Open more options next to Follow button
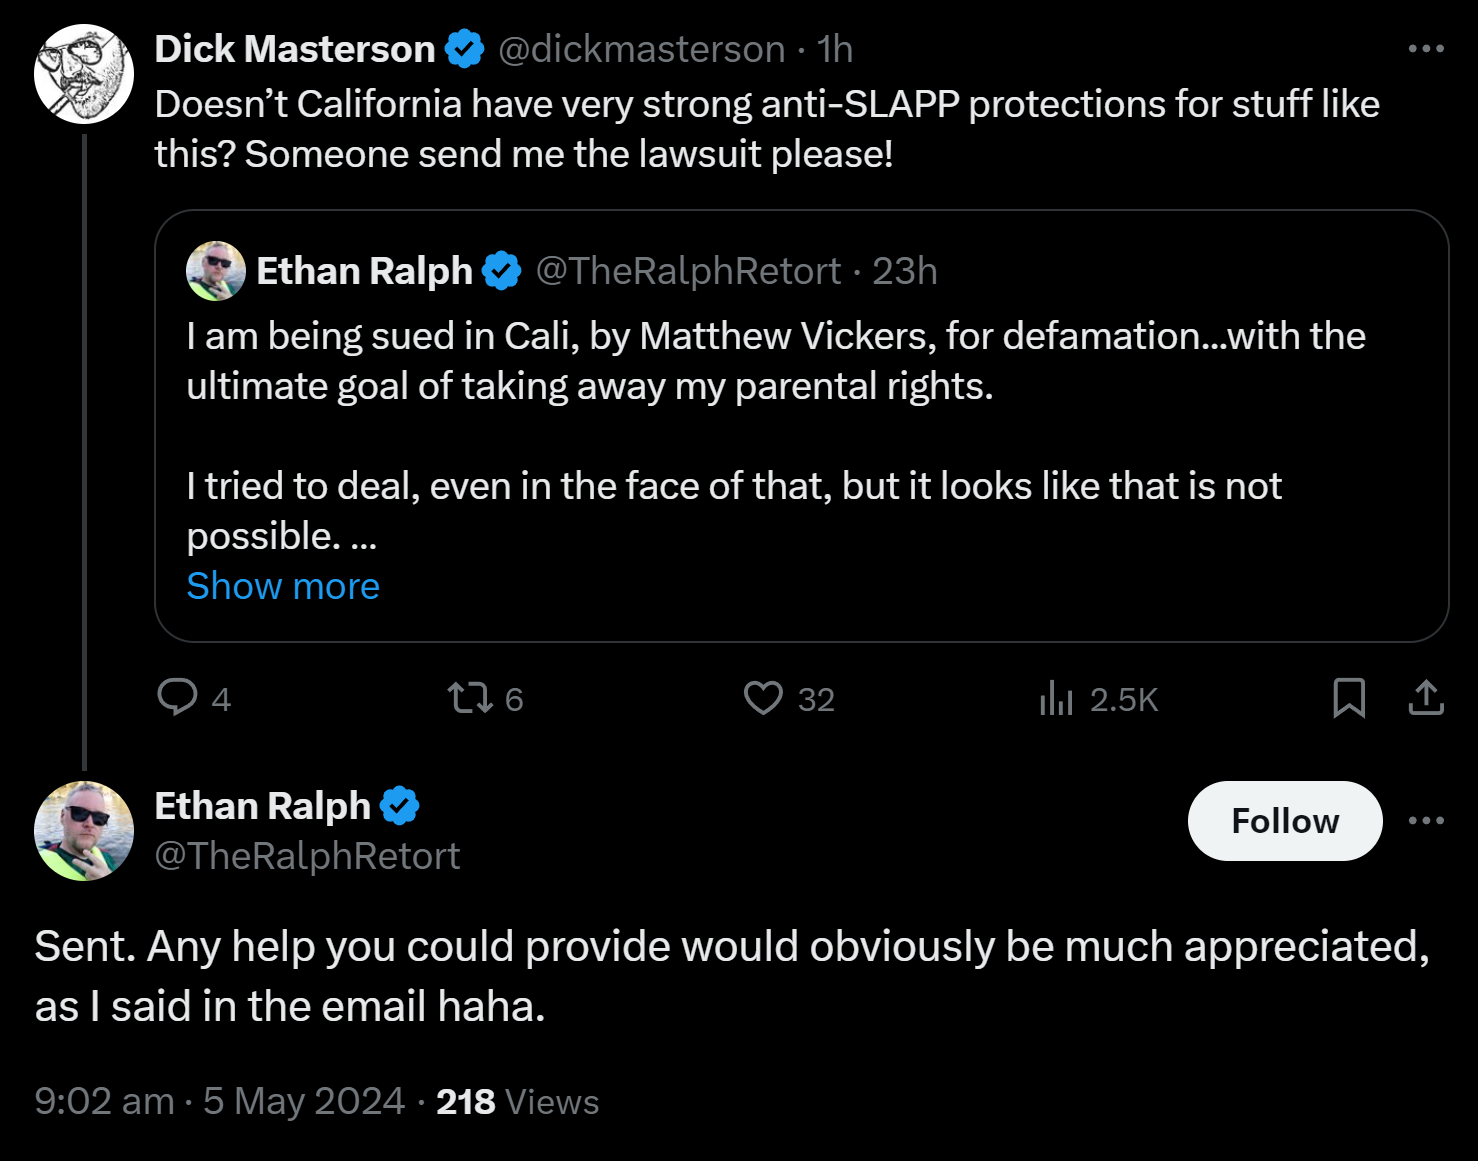The height and width of the screenshot is (1161, 1478). (1426, 820)
